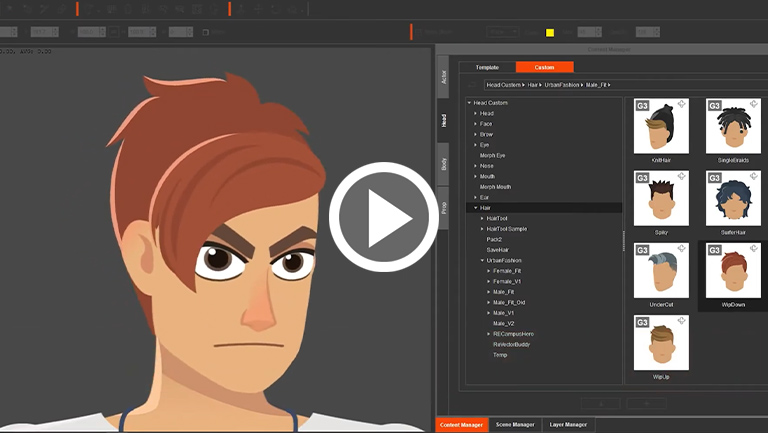Select the Male_Fit_Old folder
The image size is (768, 433).
tap(509, 303)
